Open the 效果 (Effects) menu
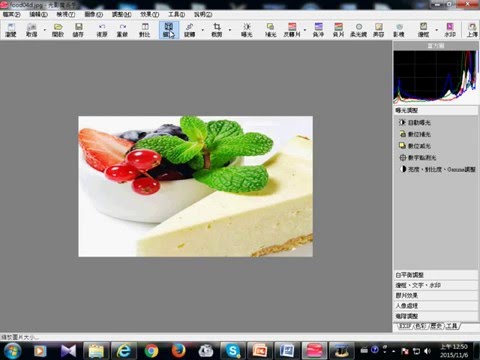This screenshot has height=360, width=480. click(150, 15)
